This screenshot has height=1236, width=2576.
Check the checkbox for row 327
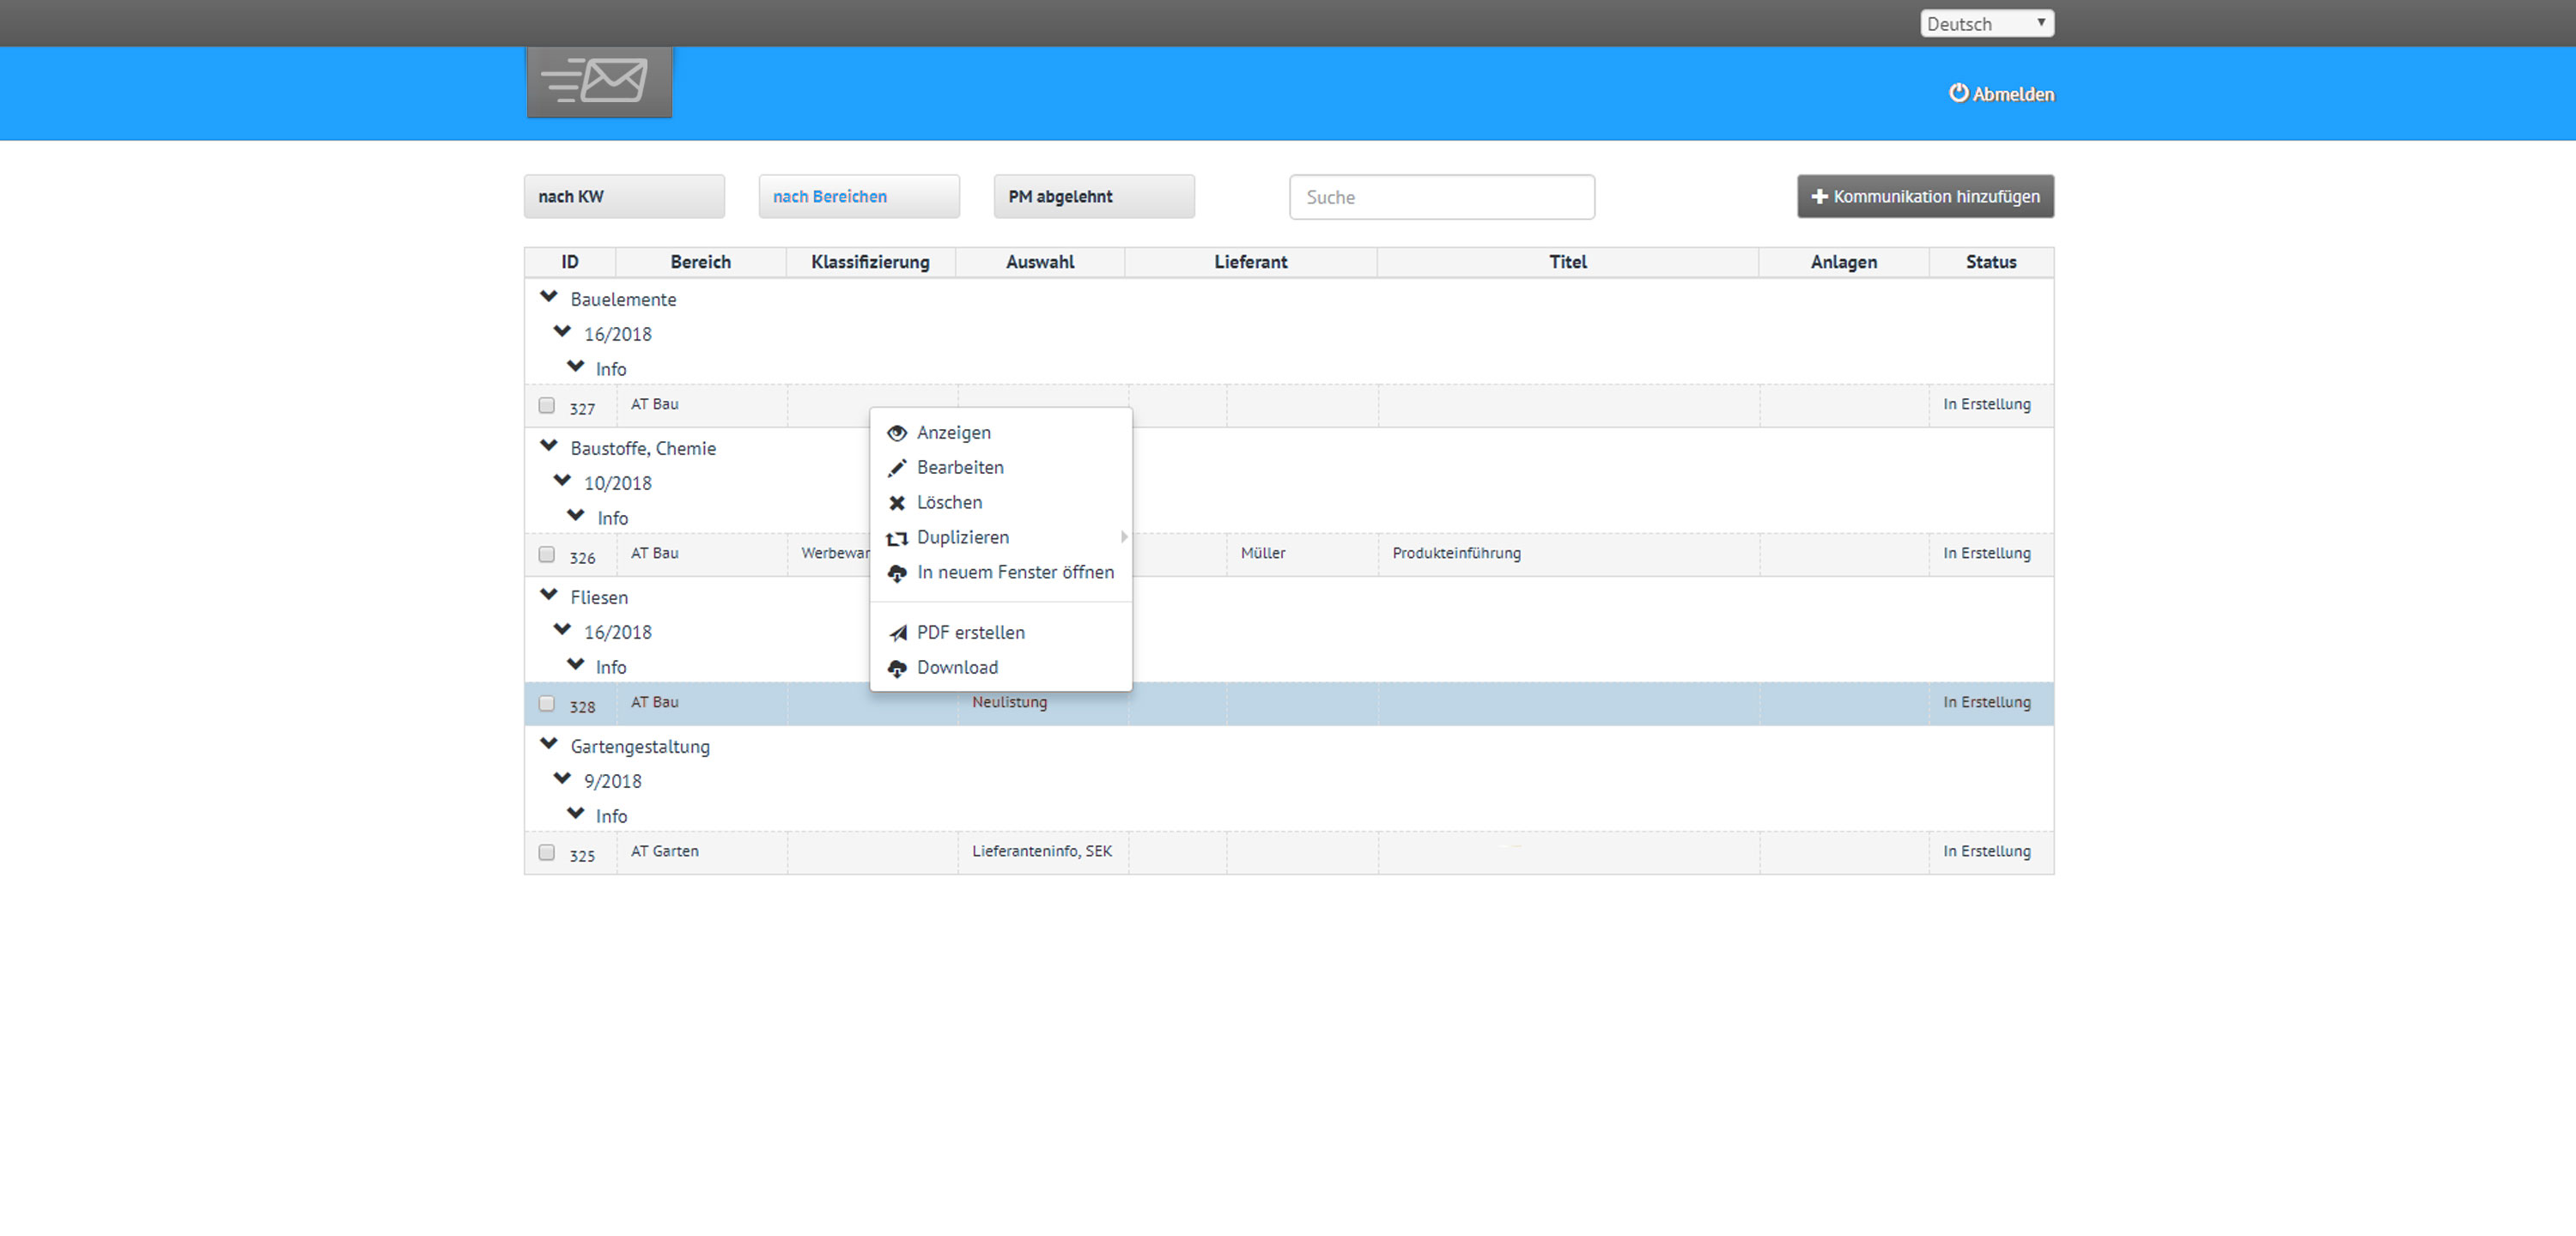tap(546, 405)
